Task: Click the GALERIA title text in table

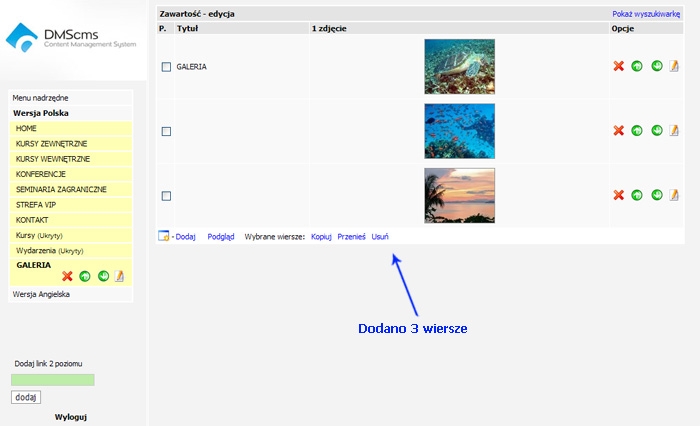Action: tap(192, 67)
